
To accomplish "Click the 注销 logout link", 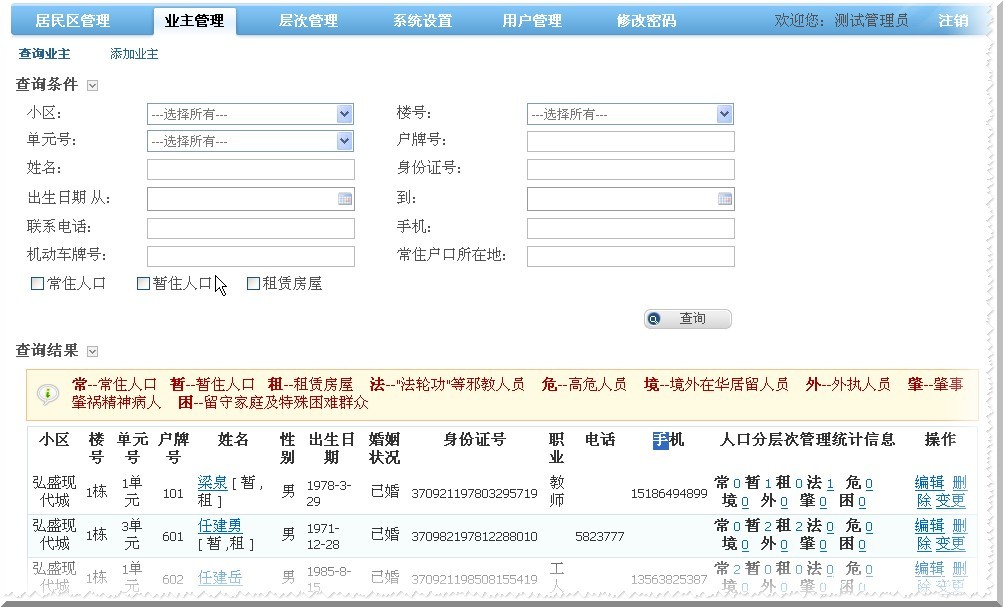I will (952, 21).
